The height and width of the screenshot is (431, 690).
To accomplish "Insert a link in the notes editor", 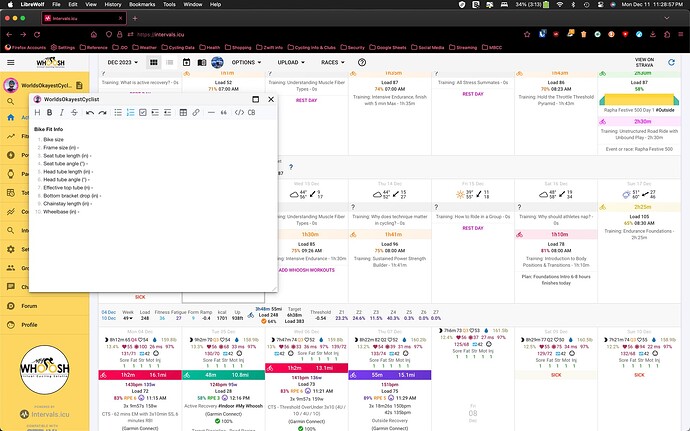I will click(x=196, y=113).
